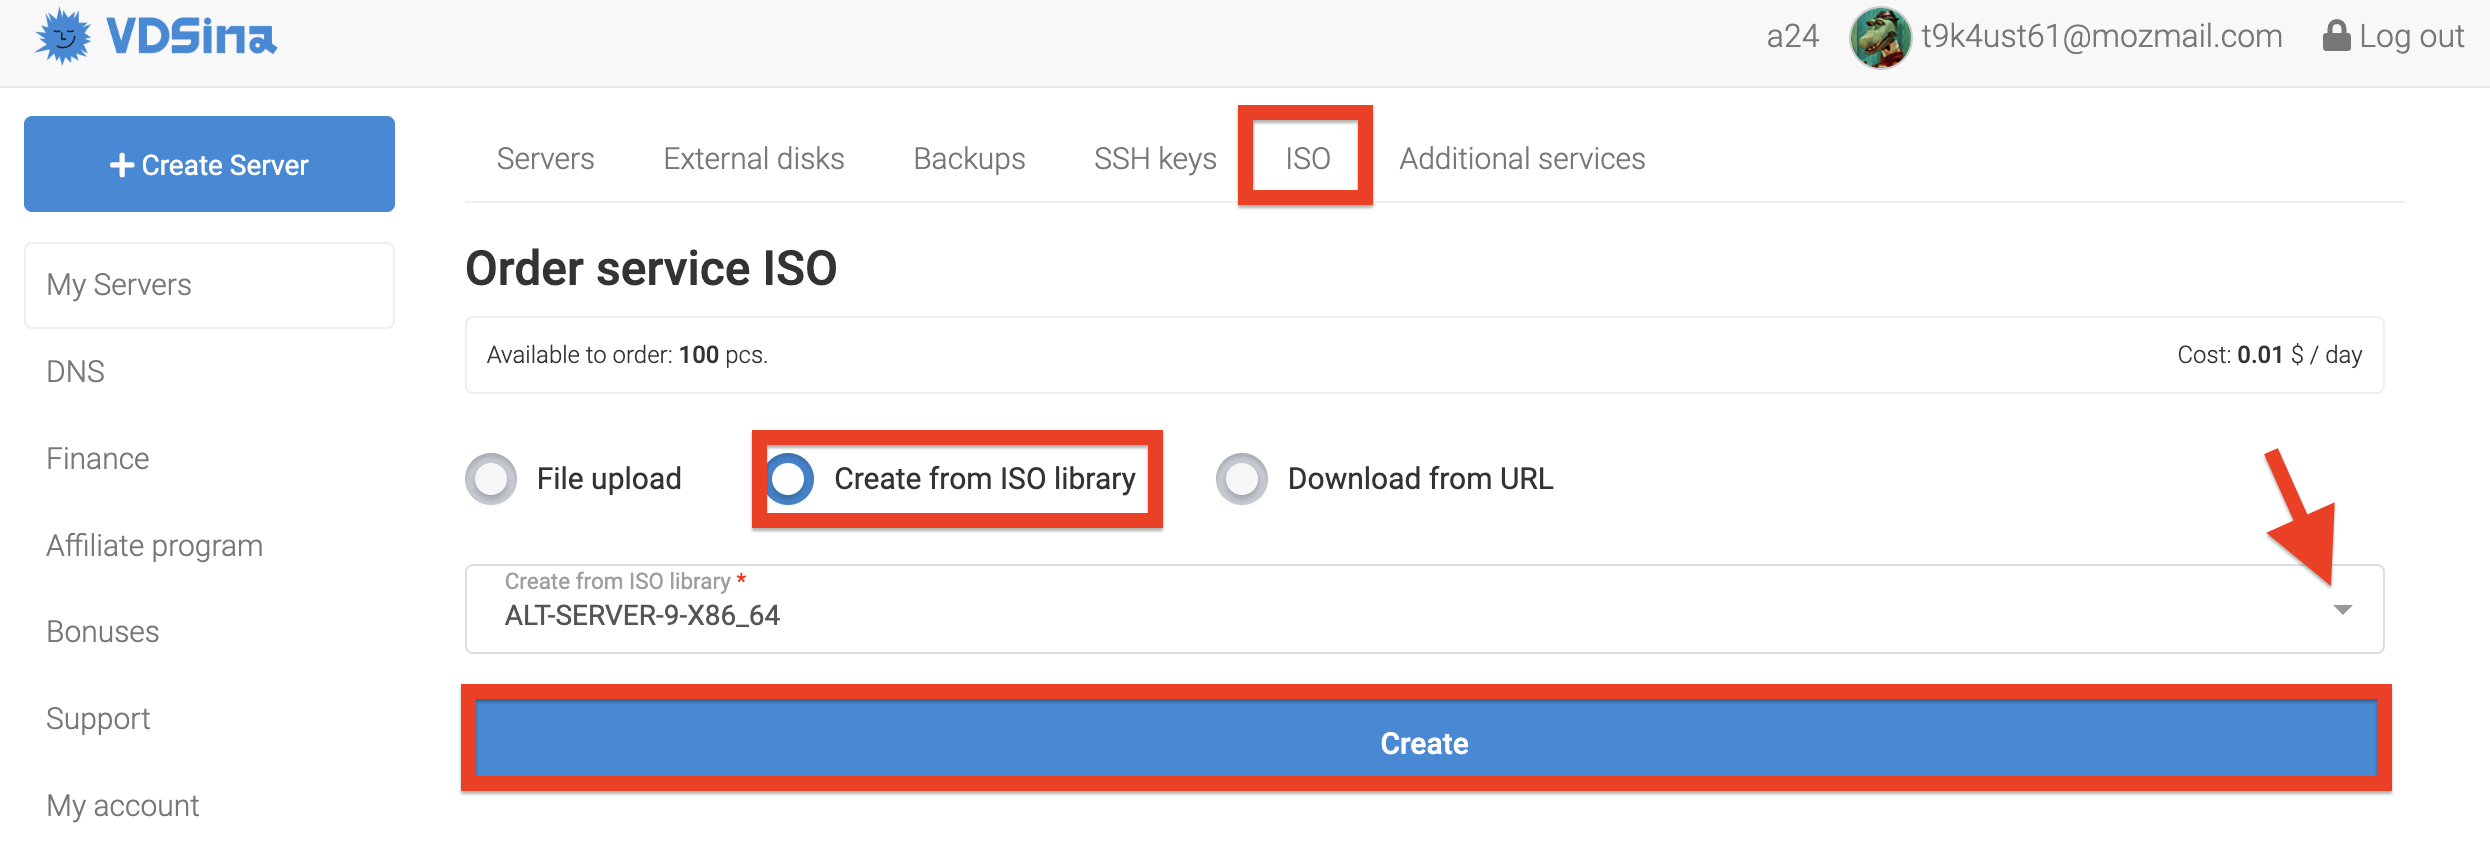2490x860 pixels.
Task: Select Download from URL radio button
Action: (x=1242, y=479)
